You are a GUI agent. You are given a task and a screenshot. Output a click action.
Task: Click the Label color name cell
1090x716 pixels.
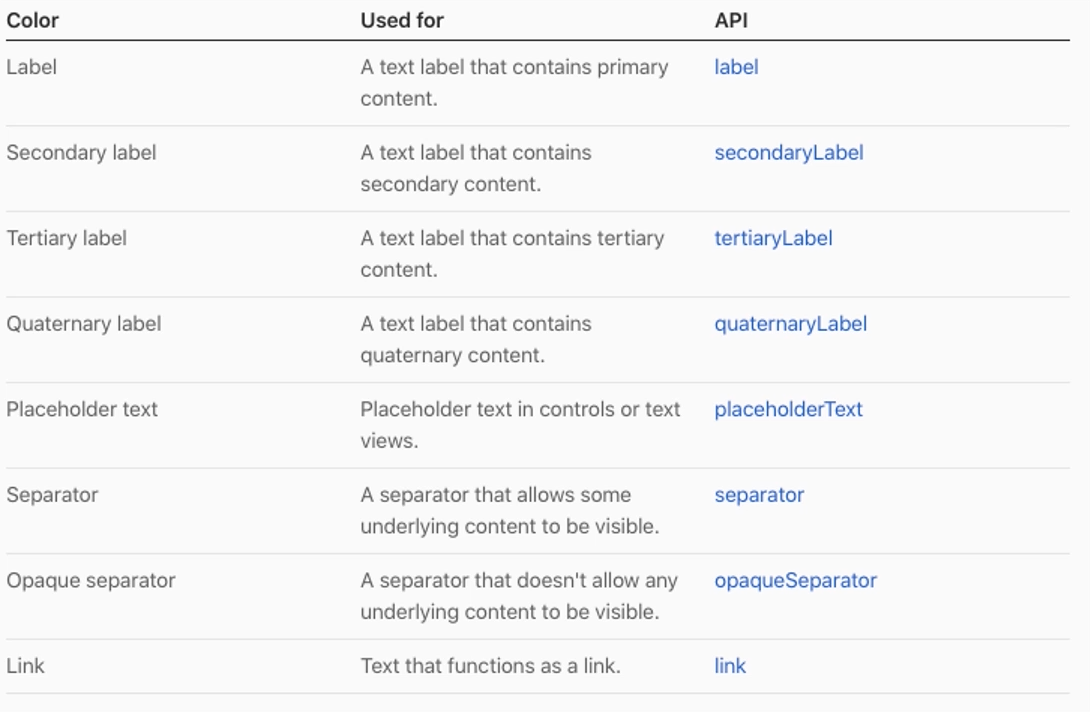(32, 67)
